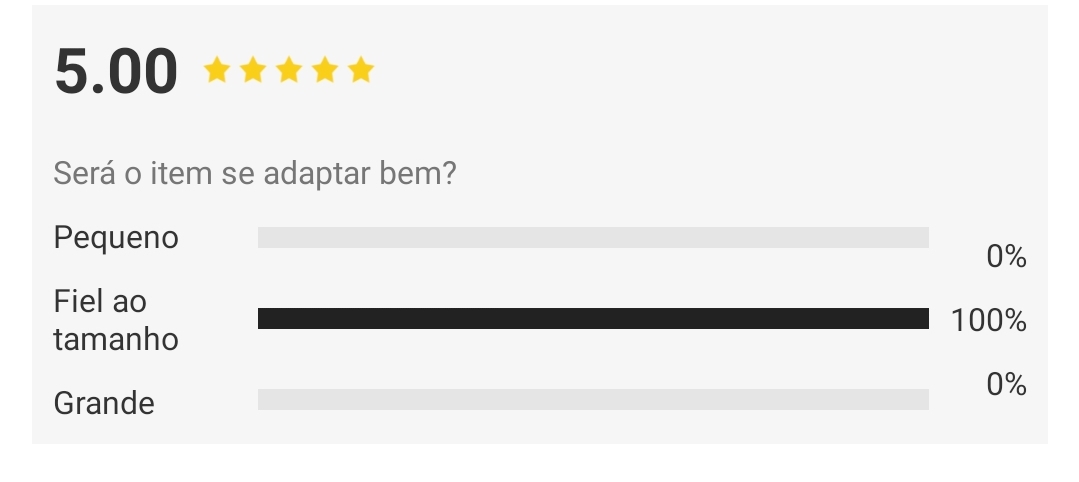This screenshot has height=482, width=1079.
Task: Click the 0% value for Grande
Action: [1006, 384]
